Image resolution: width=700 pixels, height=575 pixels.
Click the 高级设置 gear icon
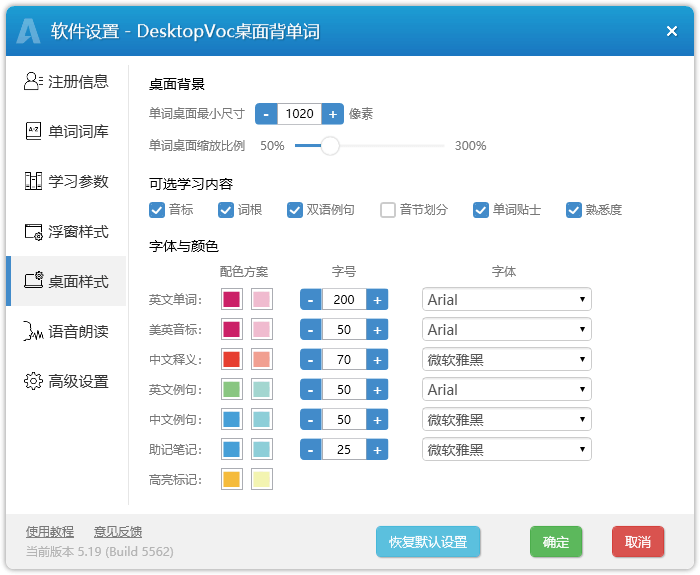click(x=33, y=381)
